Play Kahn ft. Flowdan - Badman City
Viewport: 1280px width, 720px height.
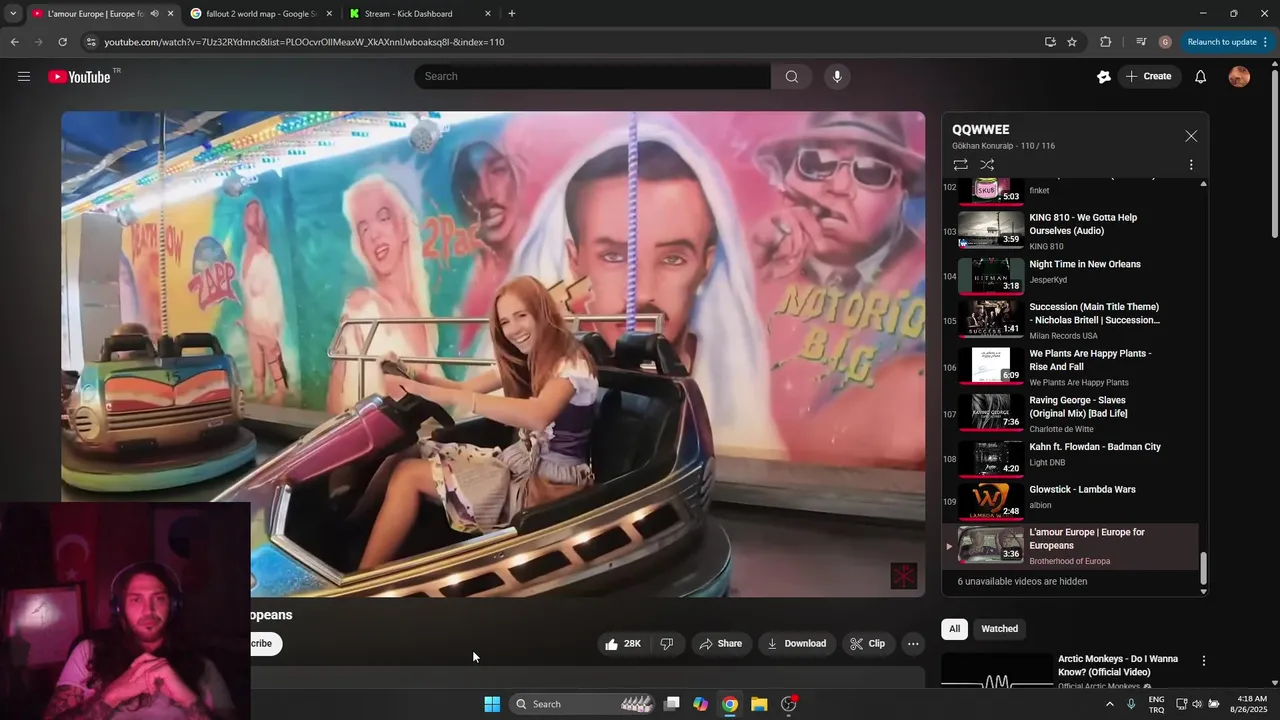click(1095, 448)
